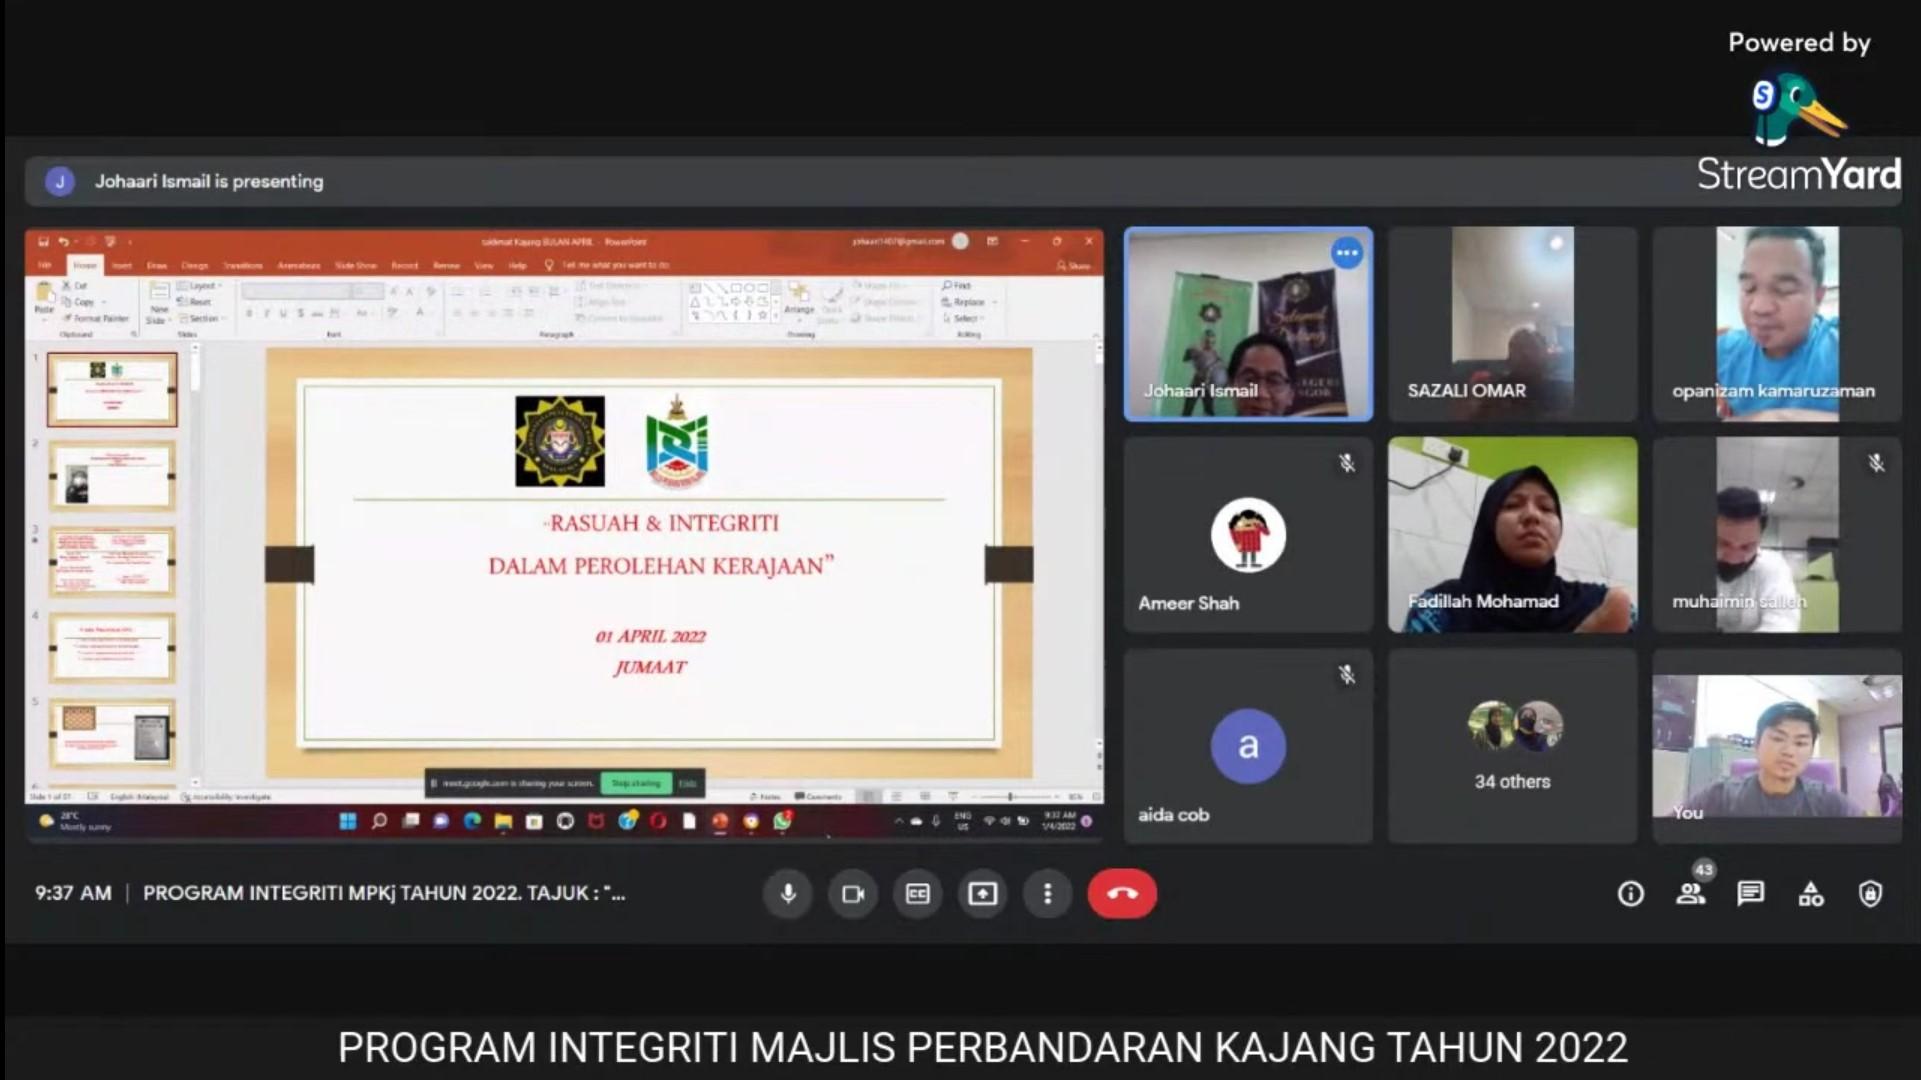The image size is (1921, 1080).
Task: Open the activities icon in Meet
Action: [x=1810, y=894]
